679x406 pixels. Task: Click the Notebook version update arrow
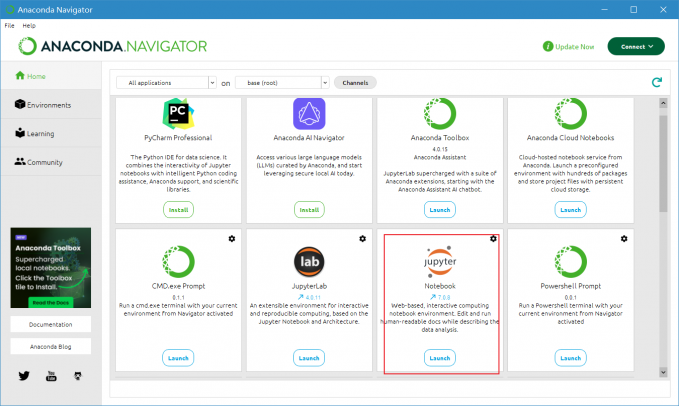coord(432,297)
